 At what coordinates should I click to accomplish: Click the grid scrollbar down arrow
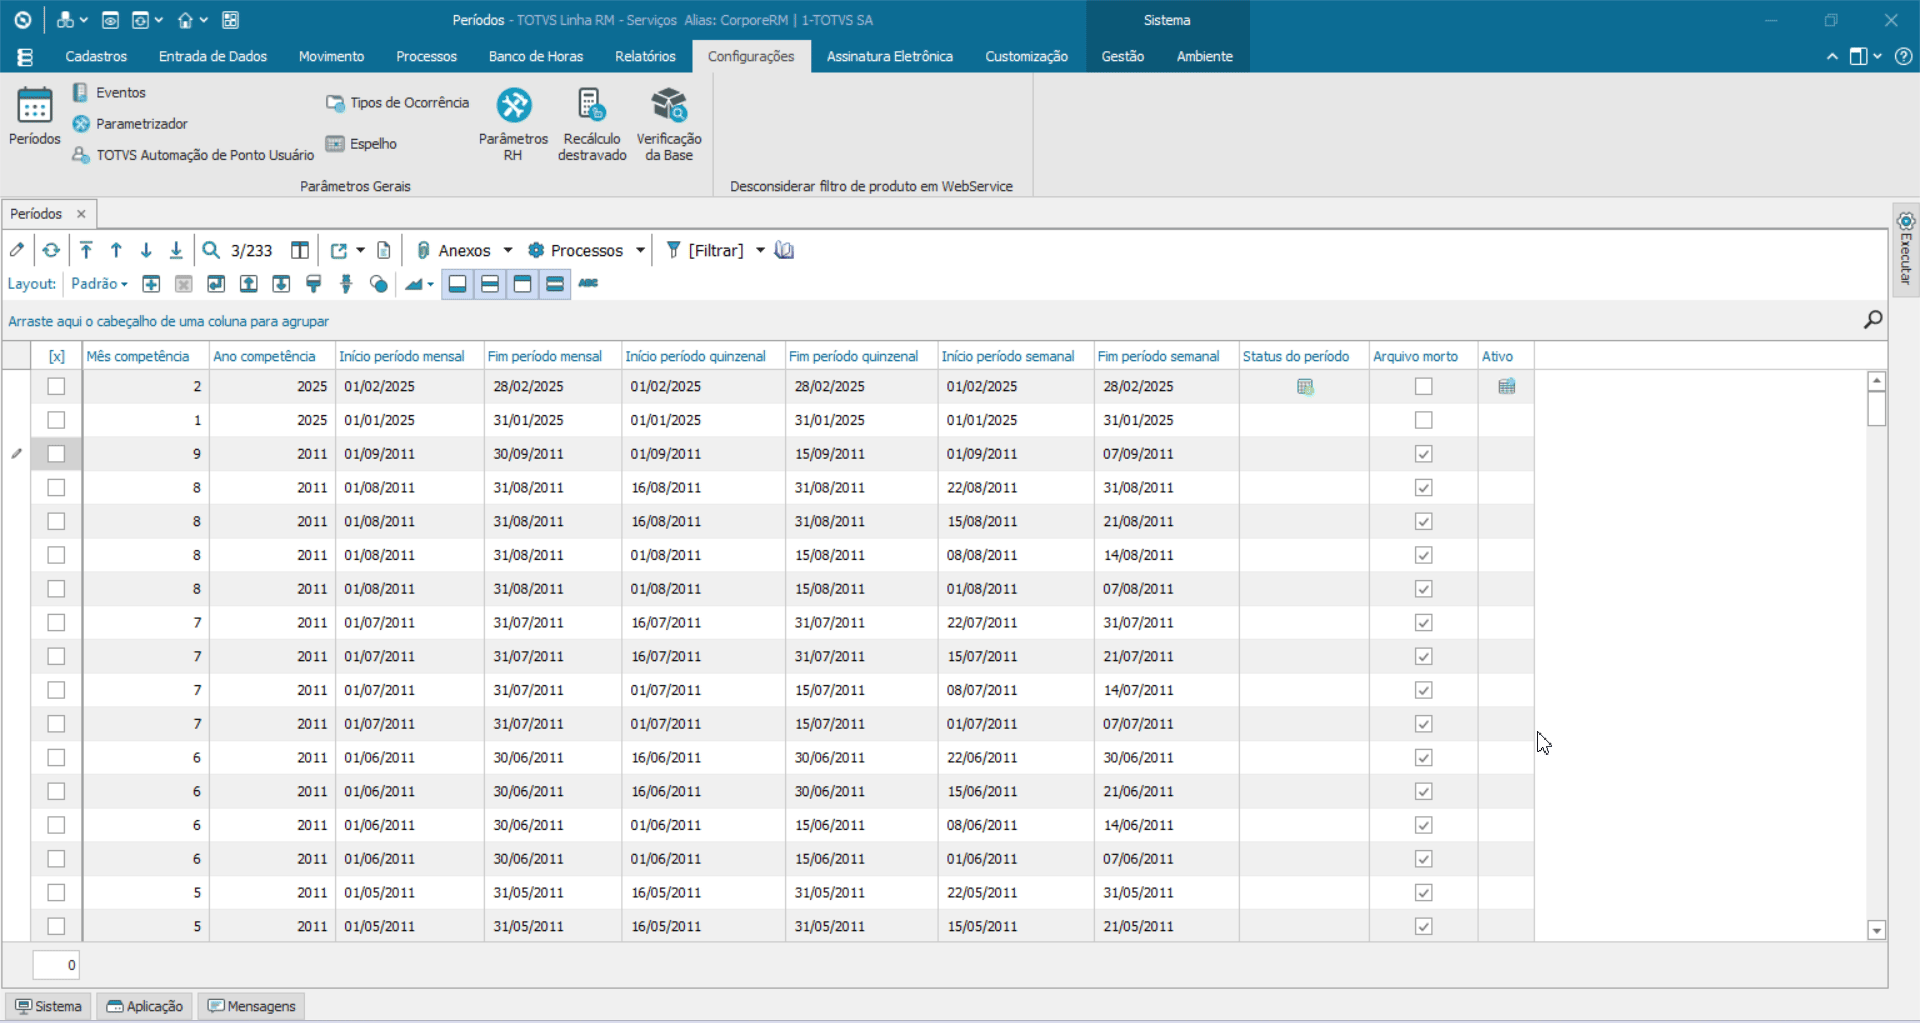coord(1877,930)
